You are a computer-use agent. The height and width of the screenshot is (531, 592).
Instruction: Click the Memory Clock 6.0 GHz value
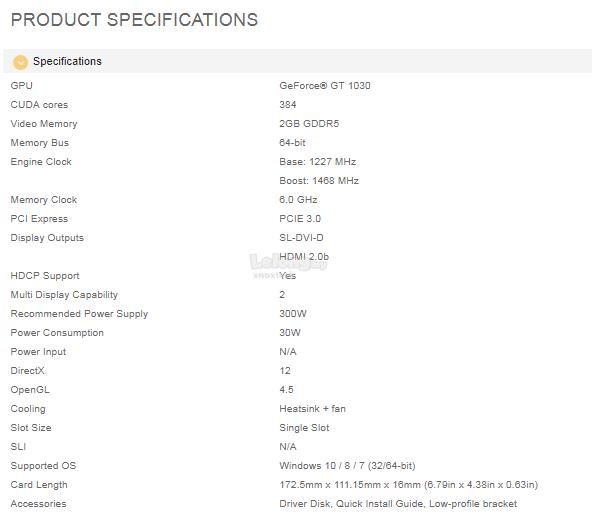(x=298, y=200)
